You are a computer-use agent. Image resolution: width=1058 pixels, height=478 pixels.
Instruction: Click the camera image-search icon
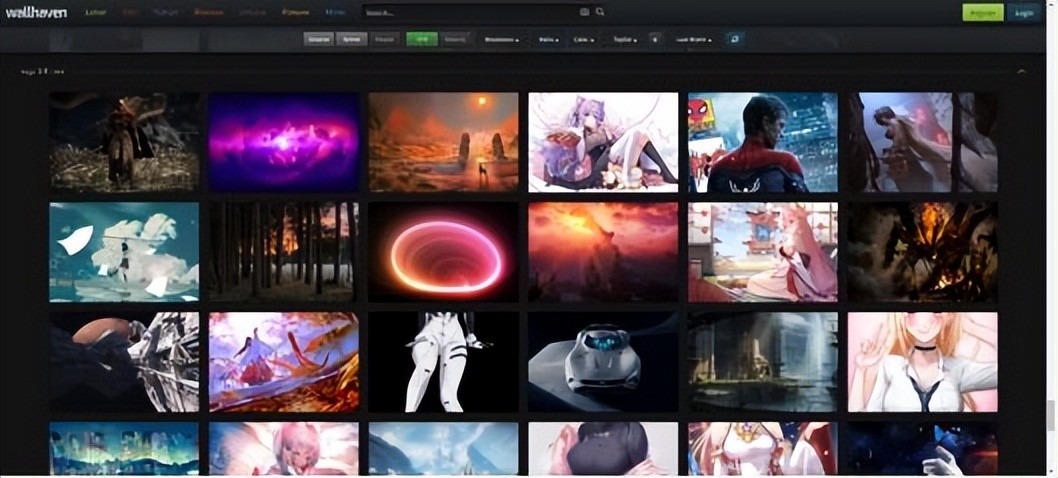(585, 12)
